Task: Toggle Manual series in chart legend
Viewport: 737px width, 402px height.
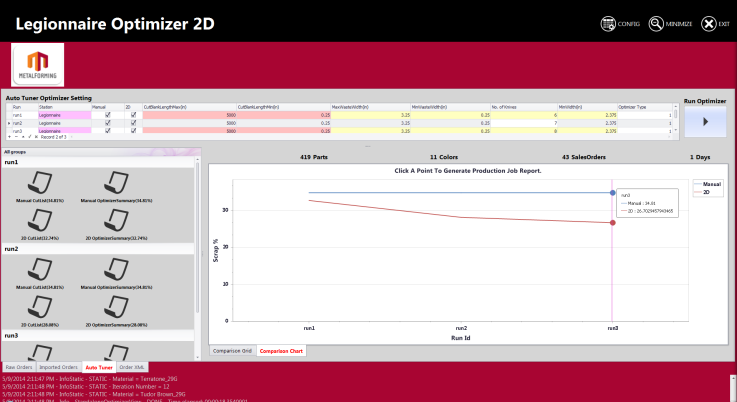Action: pos(708,184)
